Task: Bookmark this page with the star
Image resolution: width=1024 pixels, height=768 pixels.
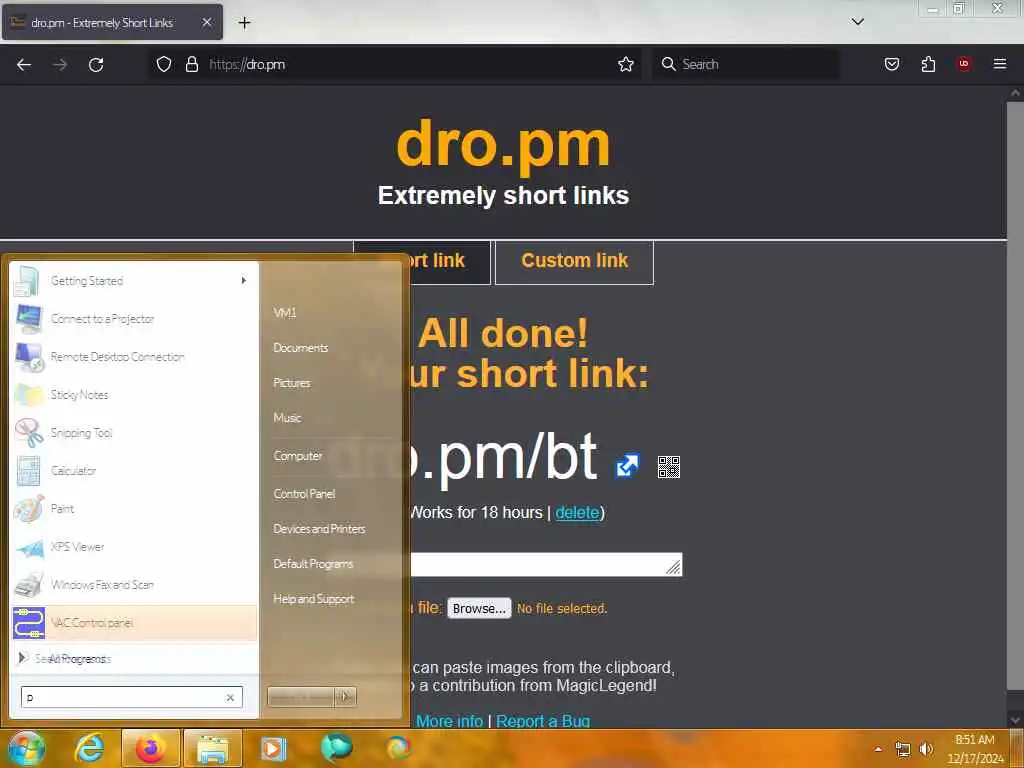Action: pyautogui.click(x=626, y=64)
